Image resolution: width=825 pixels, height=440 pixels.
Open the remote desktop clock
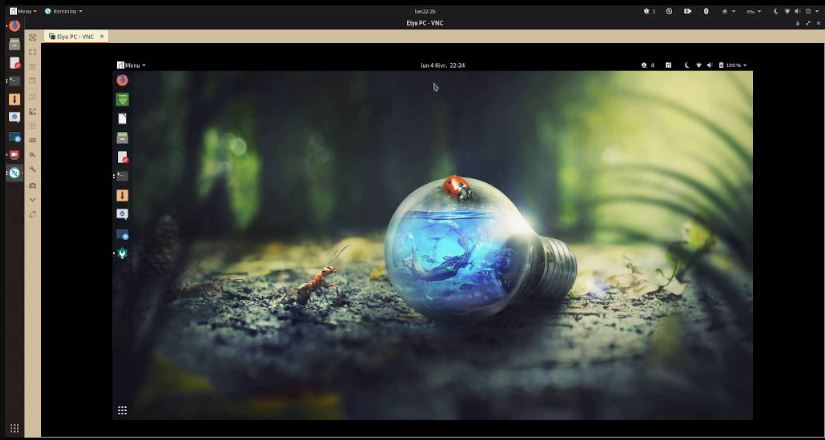pos(442,65)
